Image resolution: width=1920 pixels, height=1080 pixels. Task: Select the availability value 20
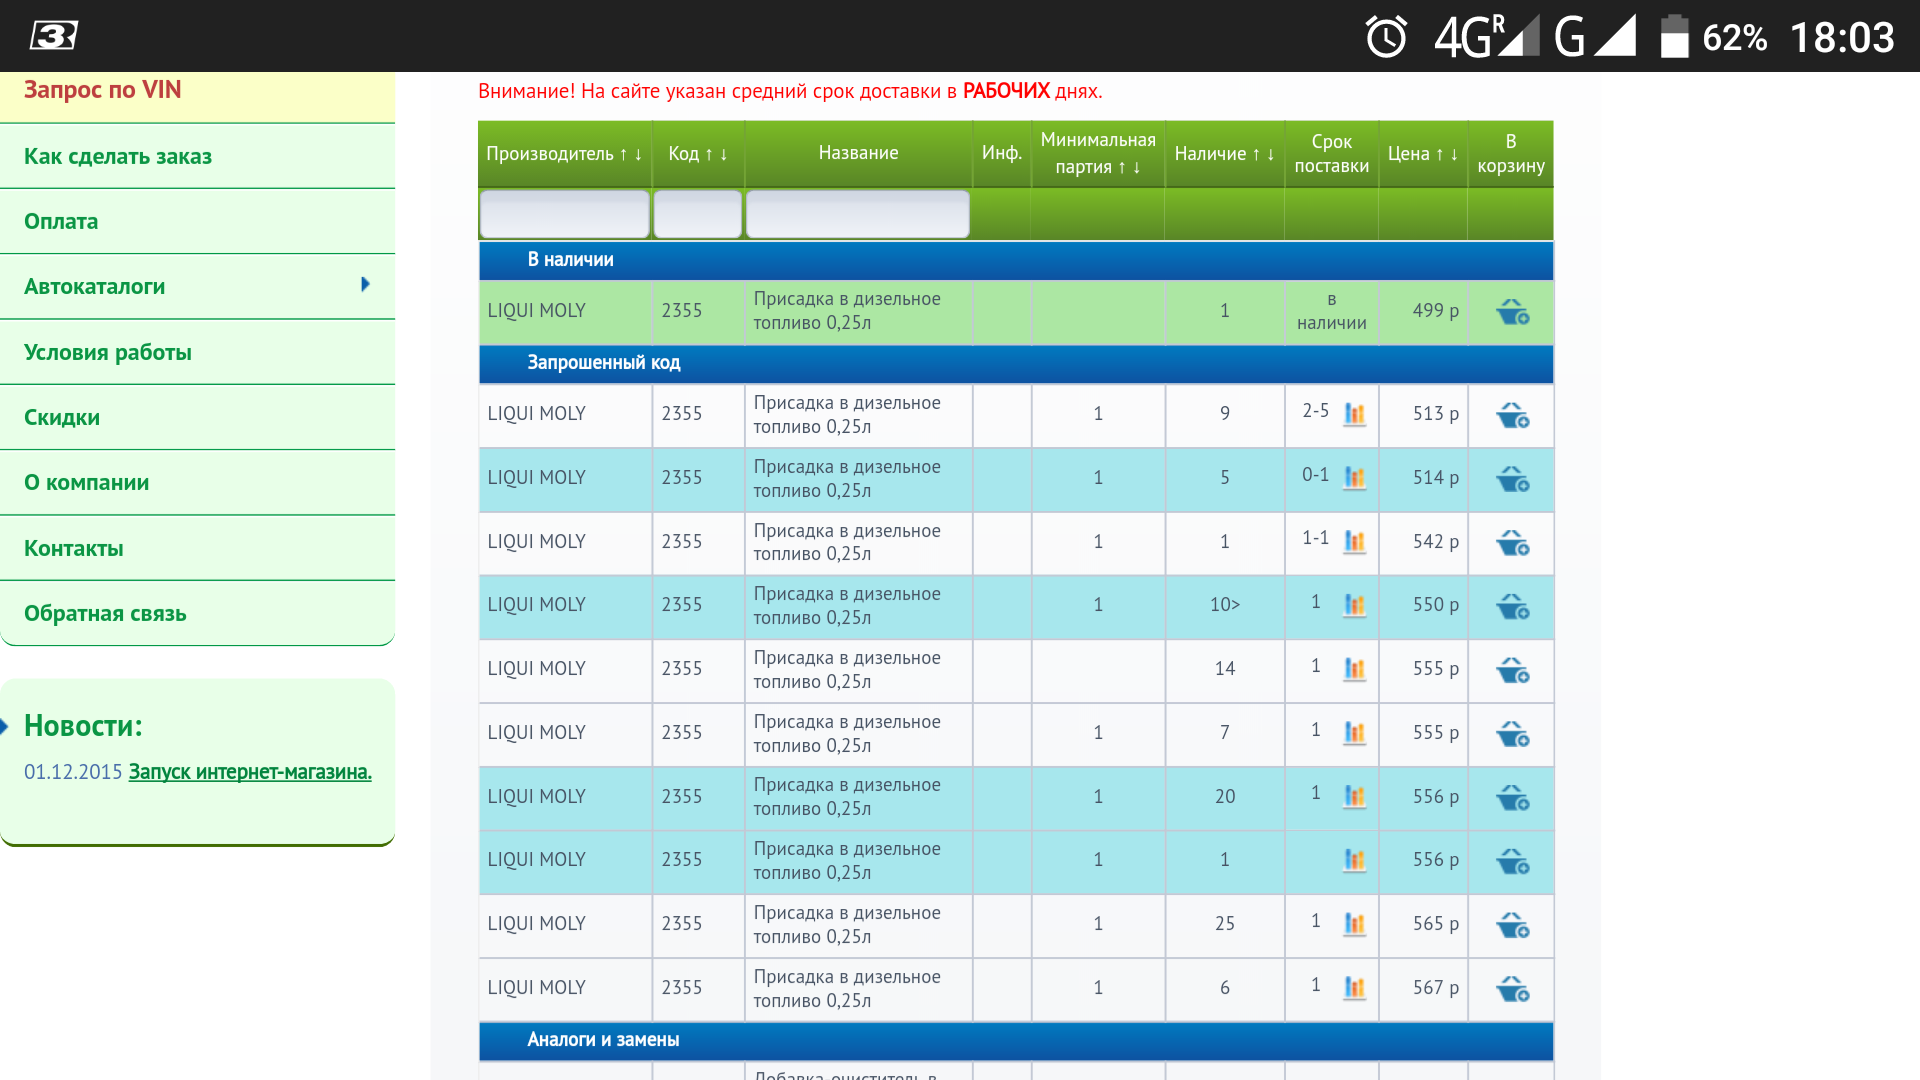[1224, 797]
